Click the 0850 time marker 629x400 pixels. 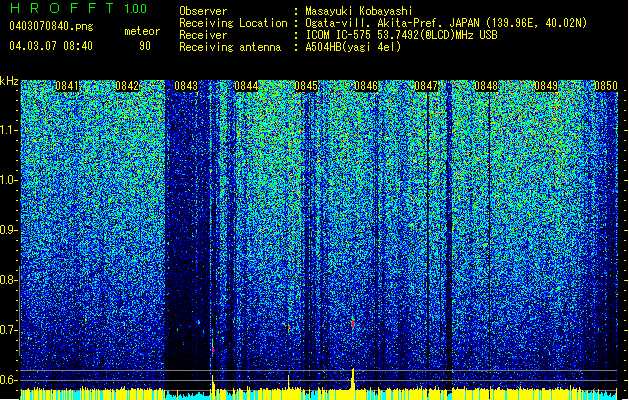click(x=606, y=86)
